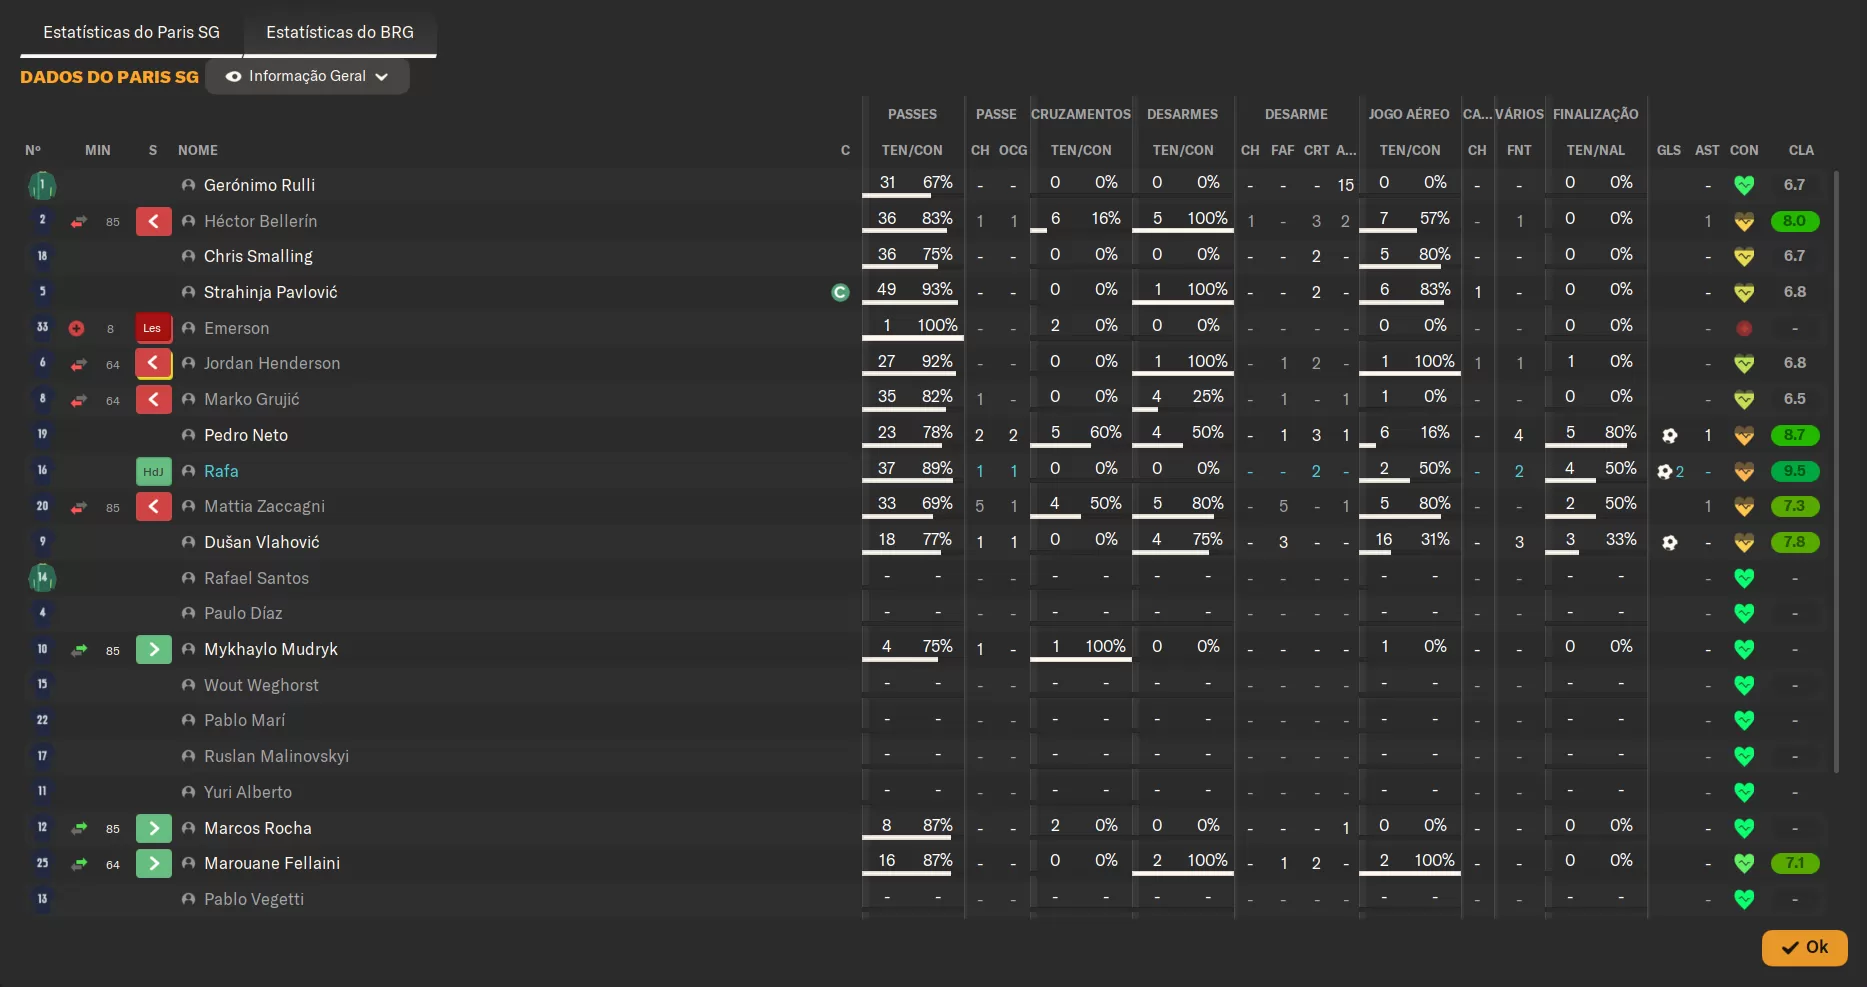Open Pablo Marí's player profile
This screenshot has width=1867, height=987.
[x=245, y=720]
